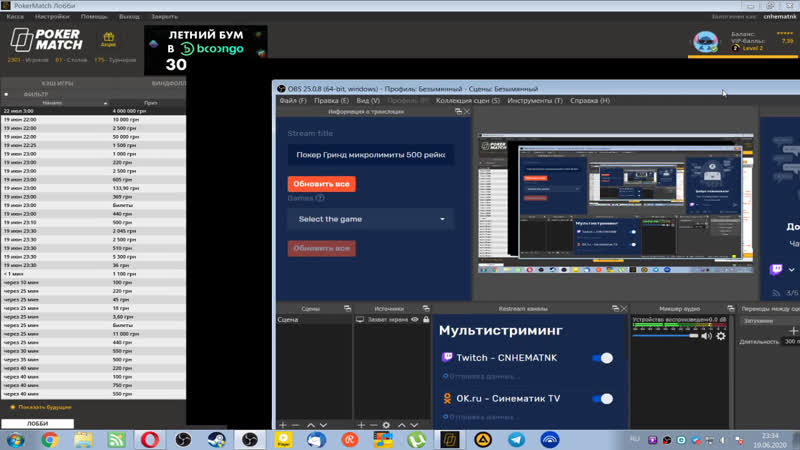The width and height of the screenshot is (800, 450).
Task: Toggle lock on Захват экрана source
Action: point(426,319)
